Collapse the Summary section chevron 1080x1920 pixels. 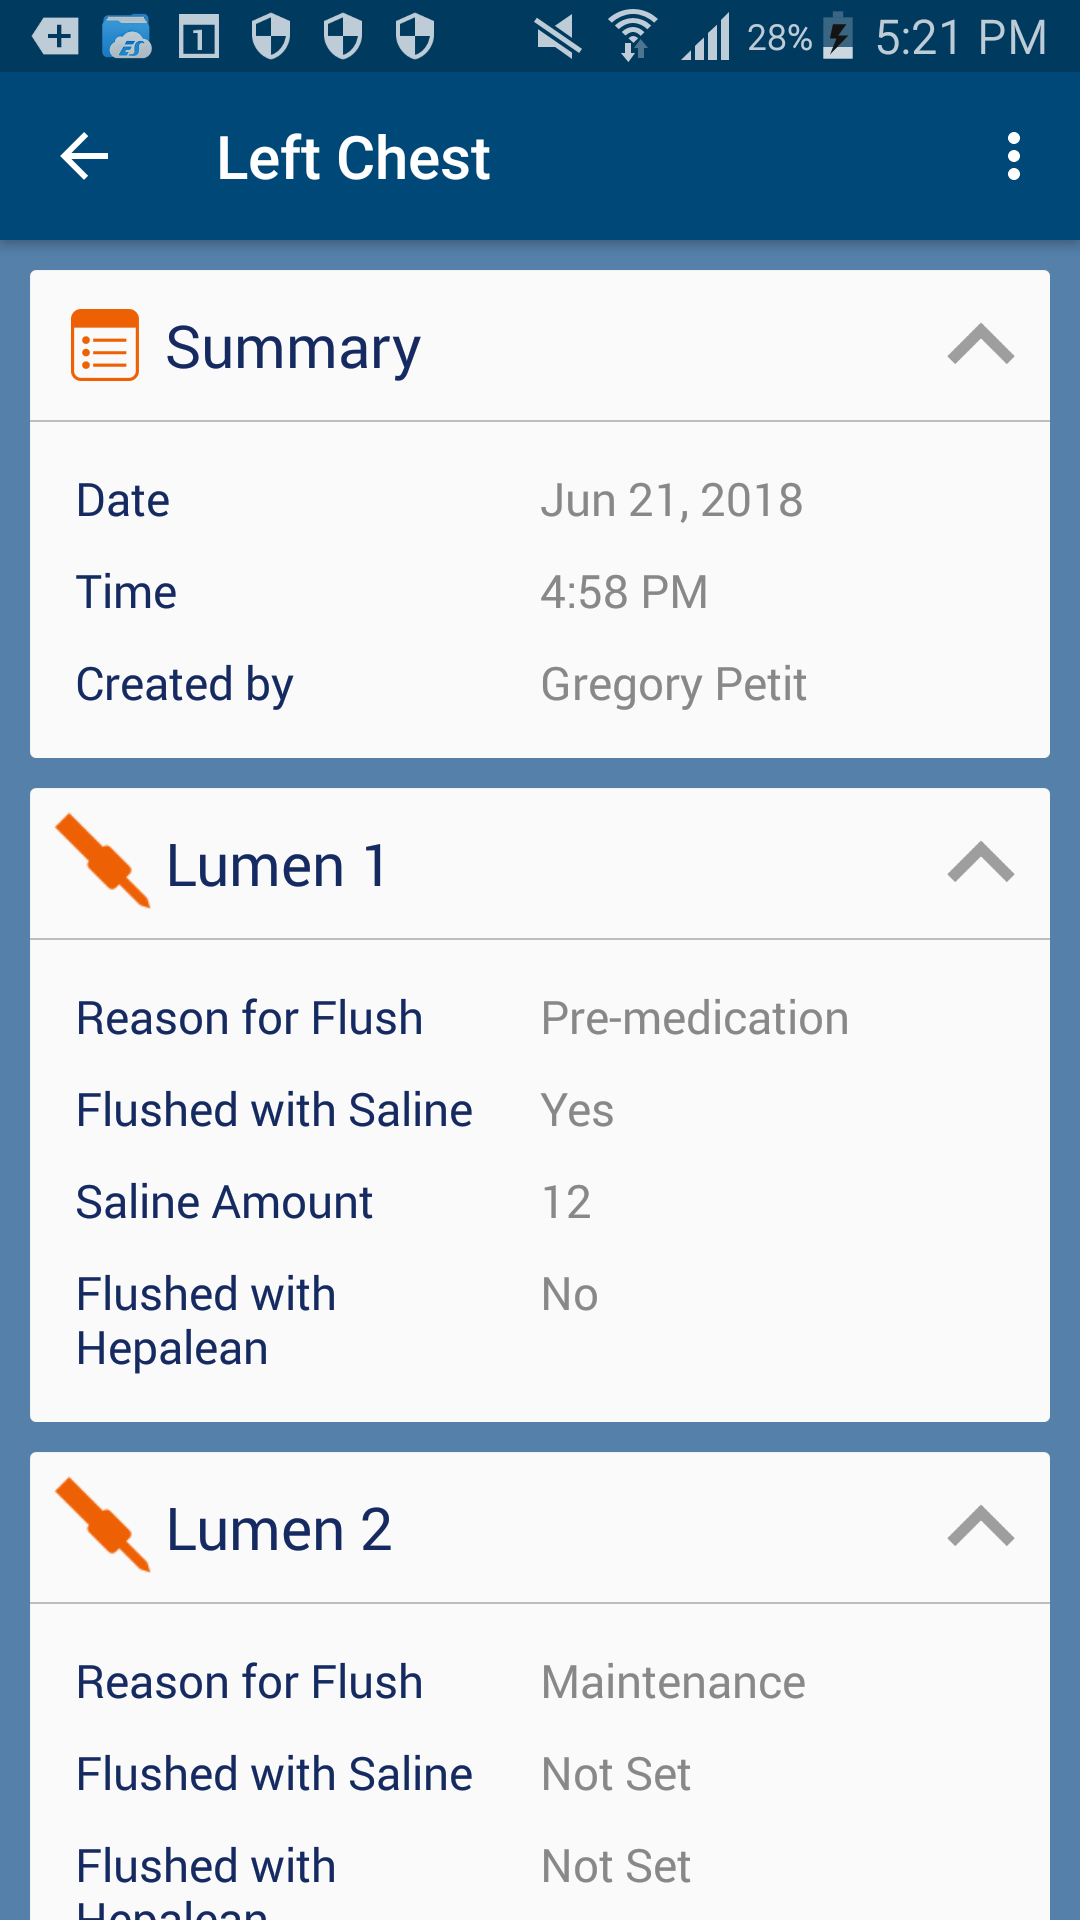(981, 345)
